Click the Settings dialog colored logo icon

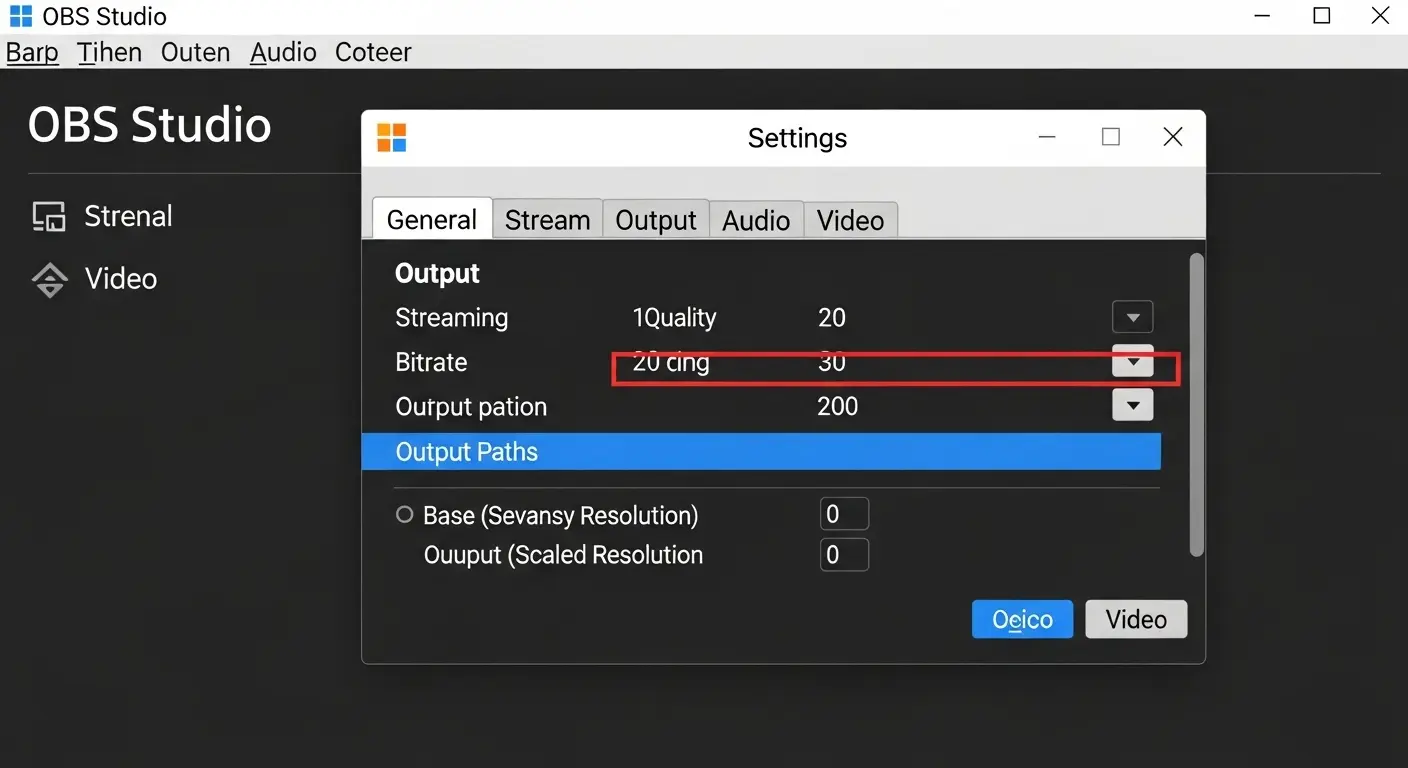click(x=392, y=138)
